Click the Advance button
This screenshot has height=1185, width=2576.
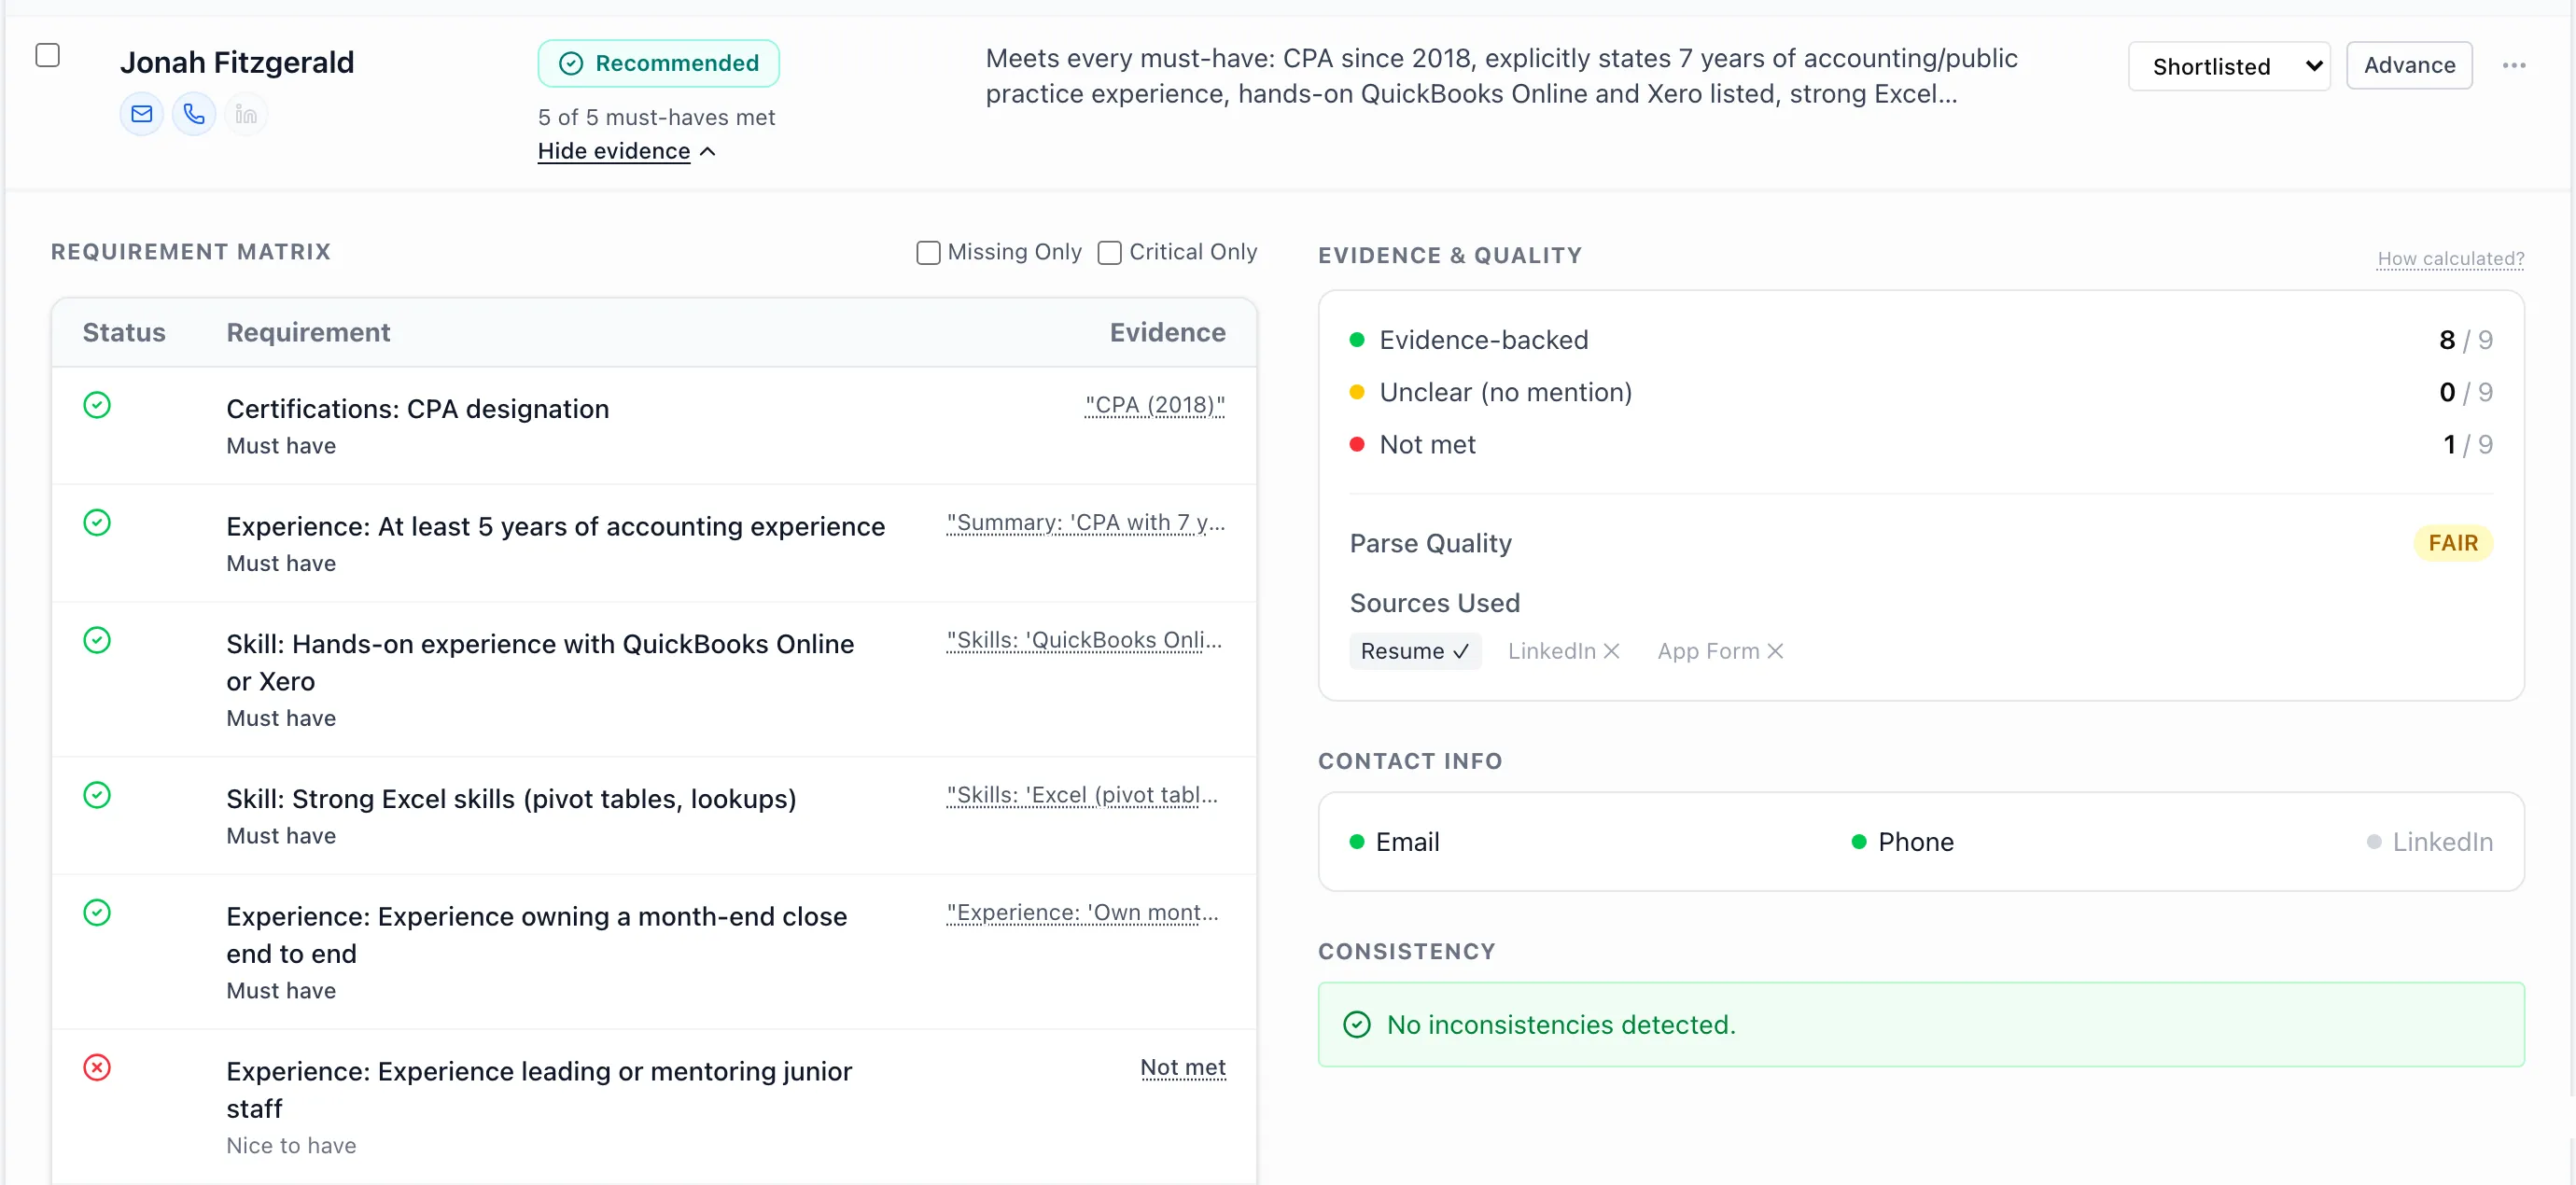click(2409, 65)
